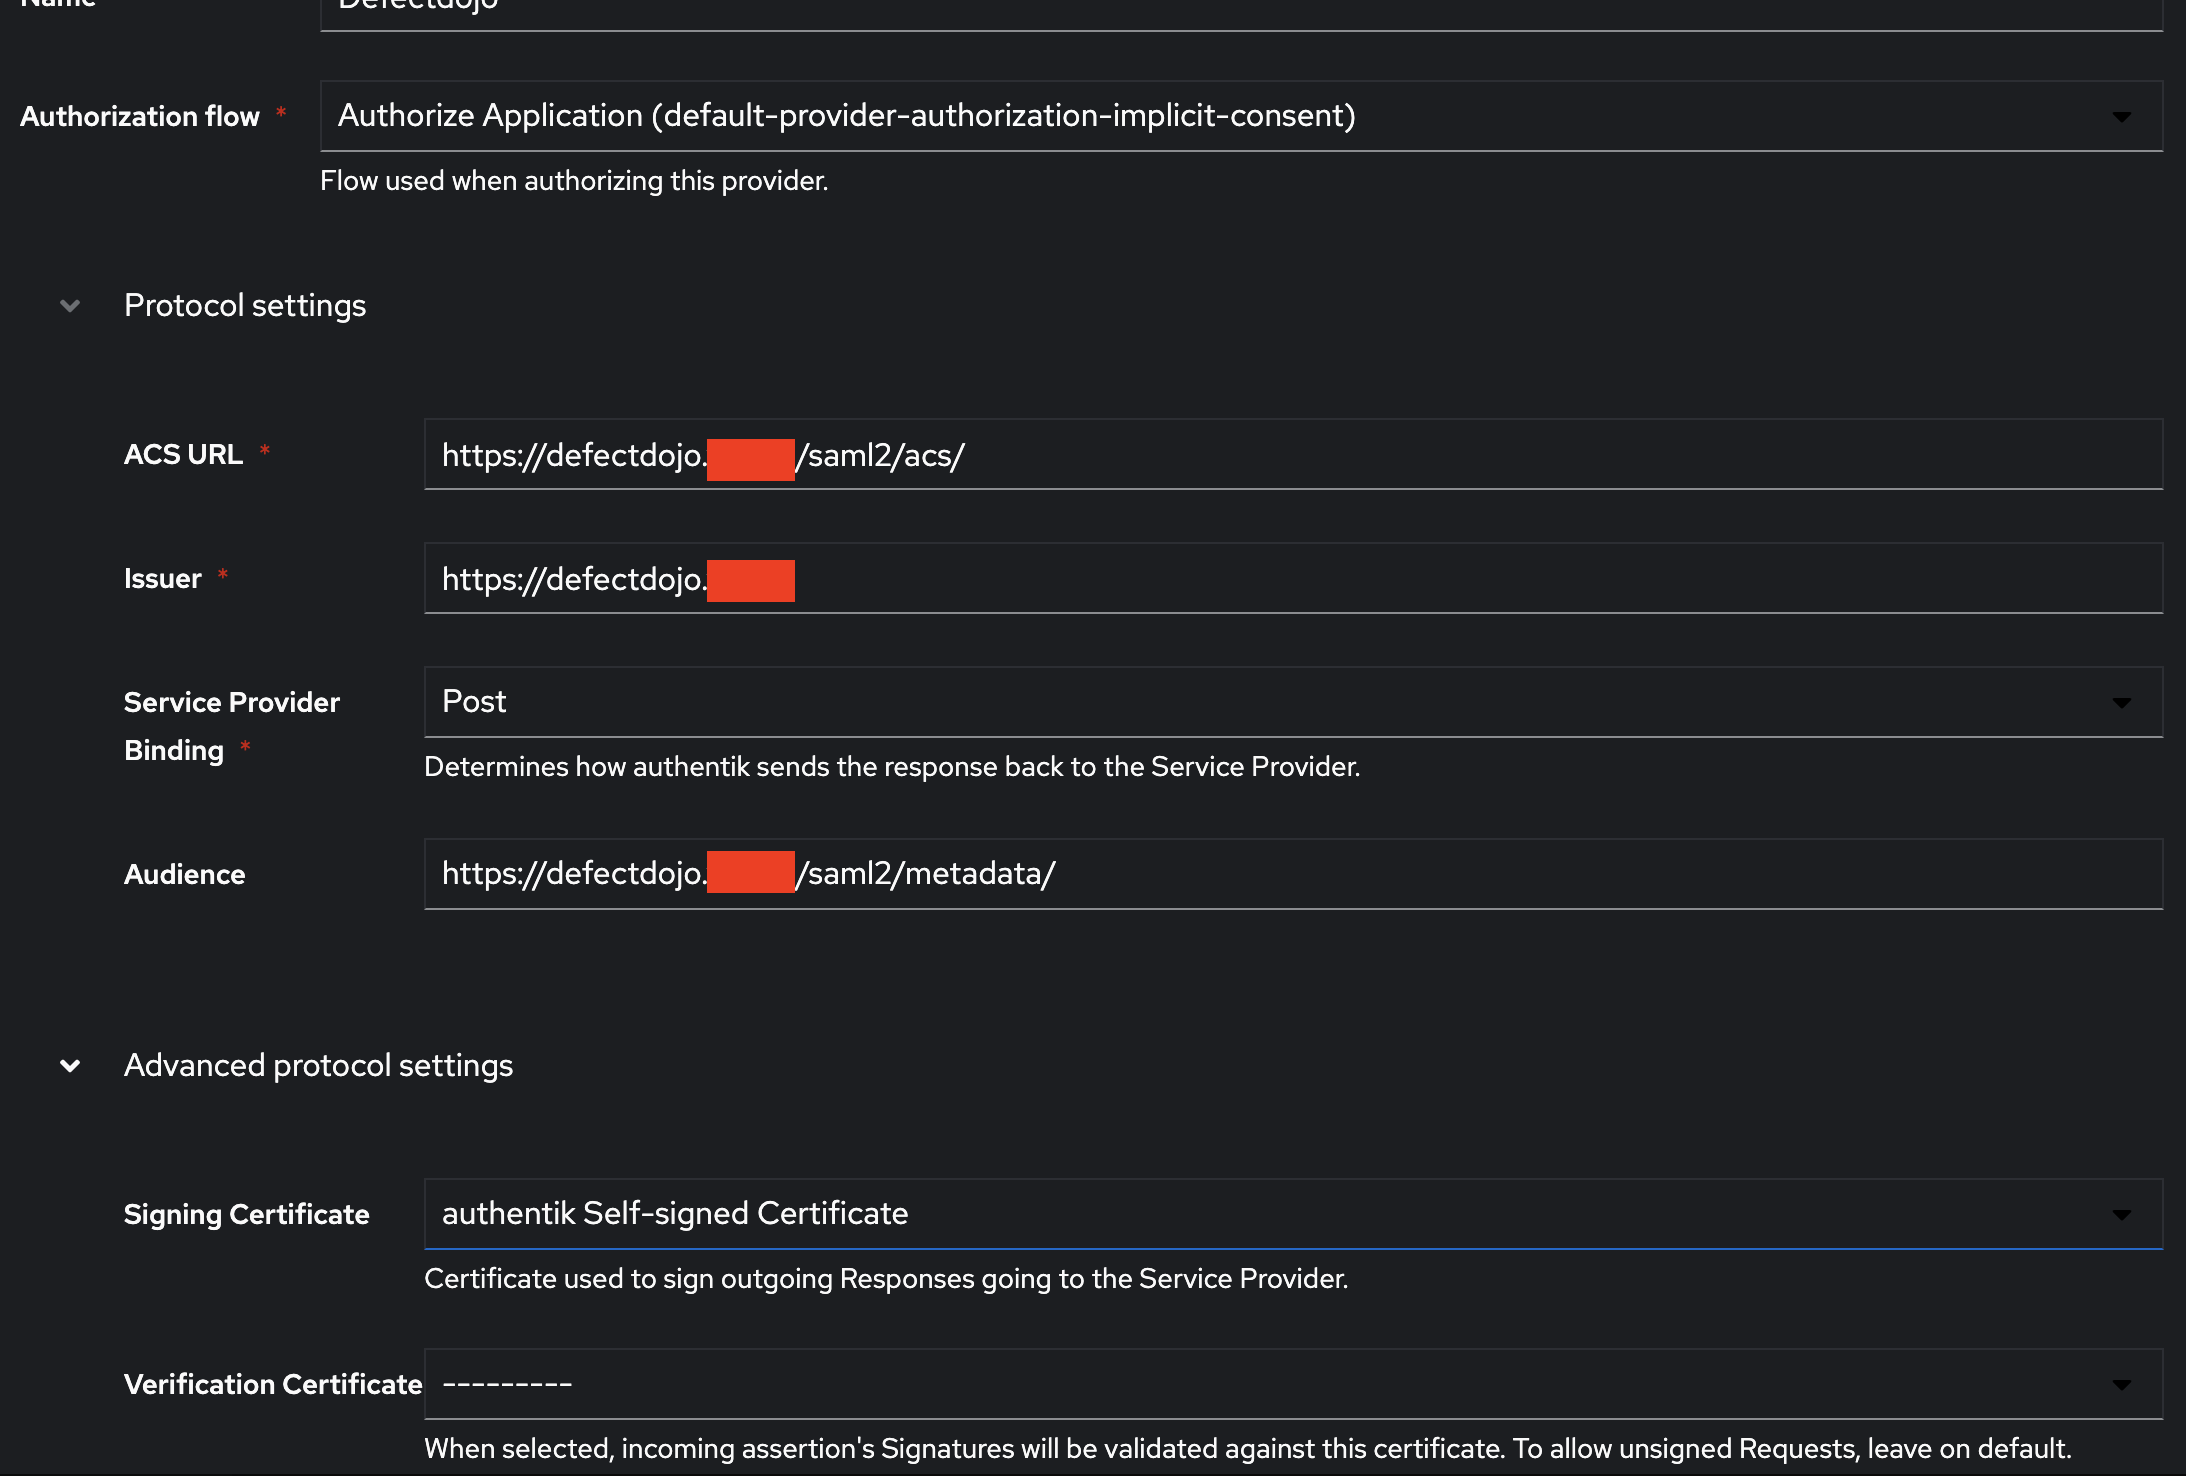Click the Name input field at top
Image resolution: width=2186 pixels, height=1476 pixels.
click(x=1241, y=14)
